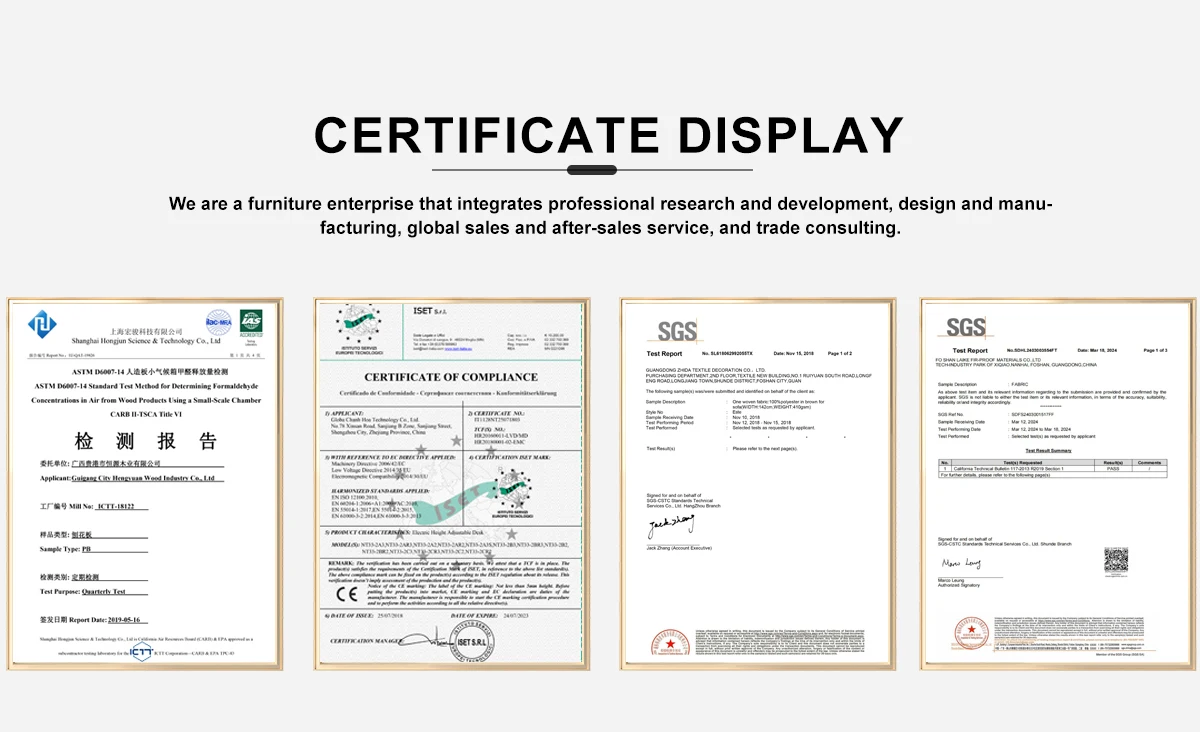Open the SGS test report dated Mar 18, 2024
The width and height of the screenshot is (1200, 732).
(1057, 483)
